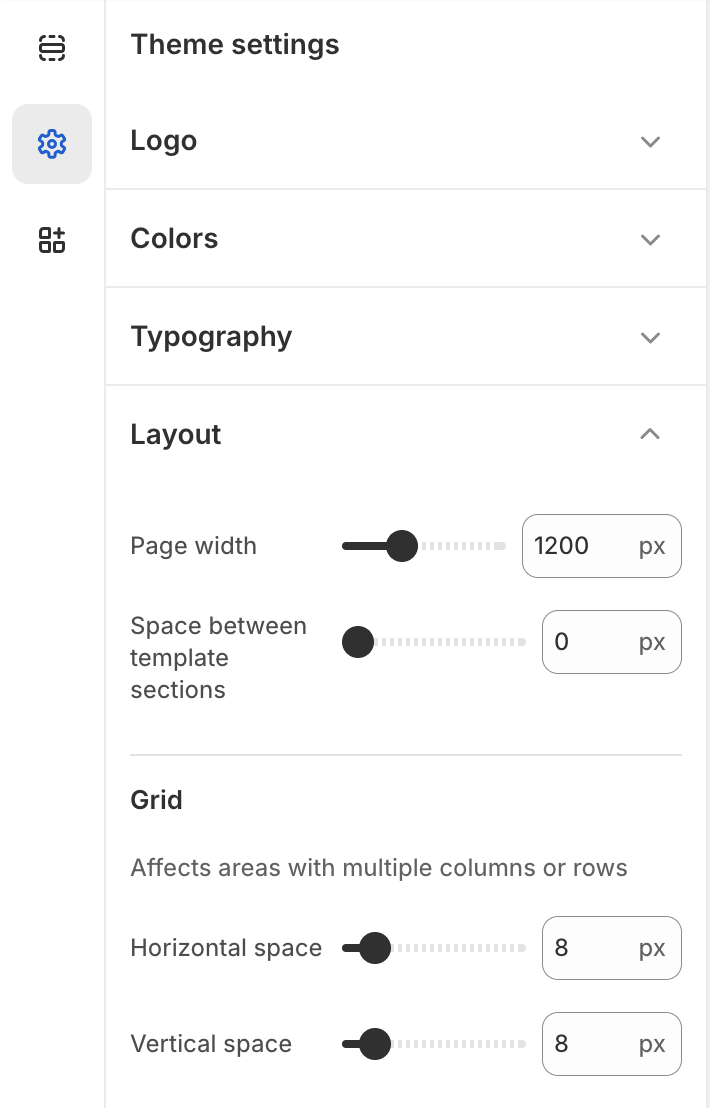Image resolution: width=710 pixels, height=1108 pixels.
Task: Select the Theme settings gear icon
Action: (52, 144)
